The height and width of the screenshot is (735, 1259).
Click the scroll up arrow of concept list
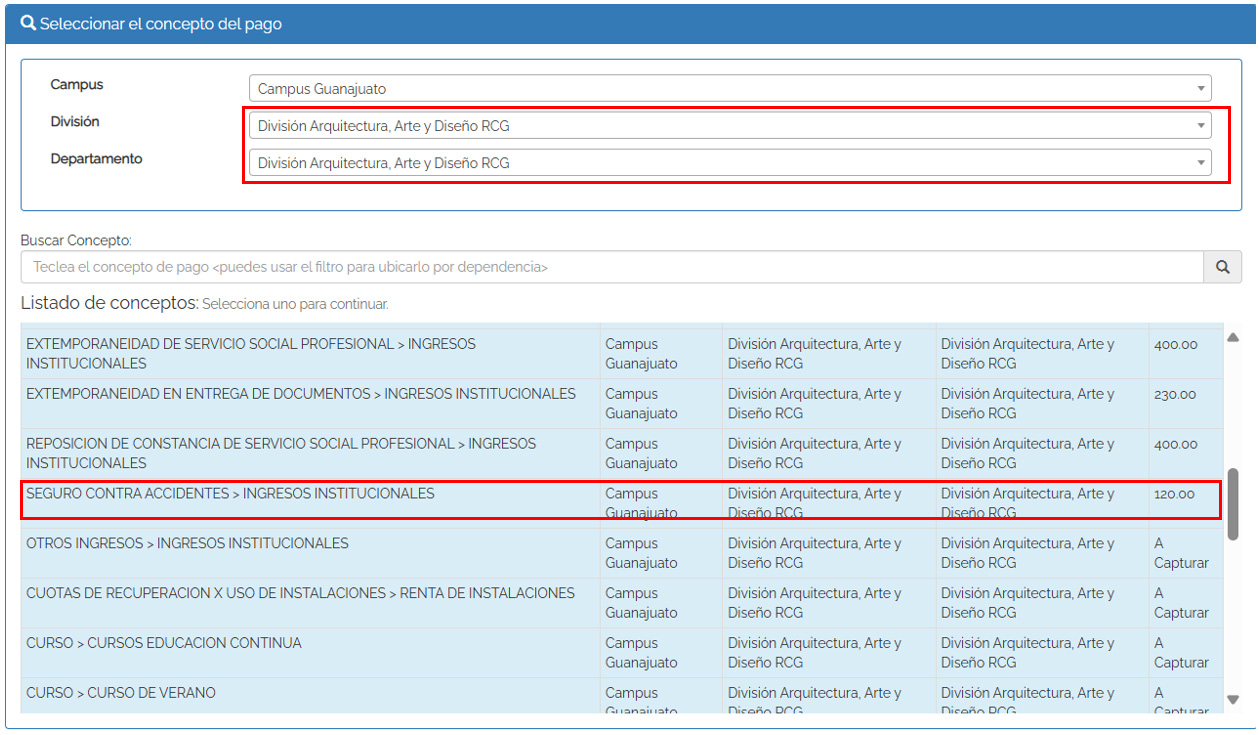click(x=1233, y=338)
